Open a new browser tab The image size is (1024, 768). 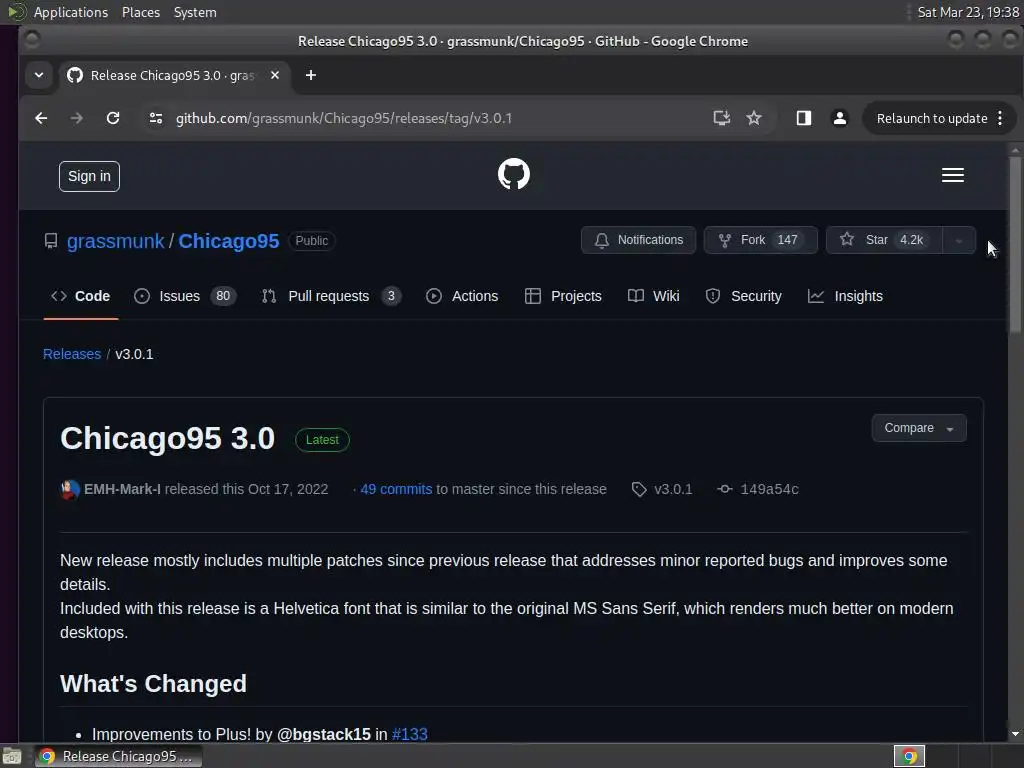(x=311, y=75)
